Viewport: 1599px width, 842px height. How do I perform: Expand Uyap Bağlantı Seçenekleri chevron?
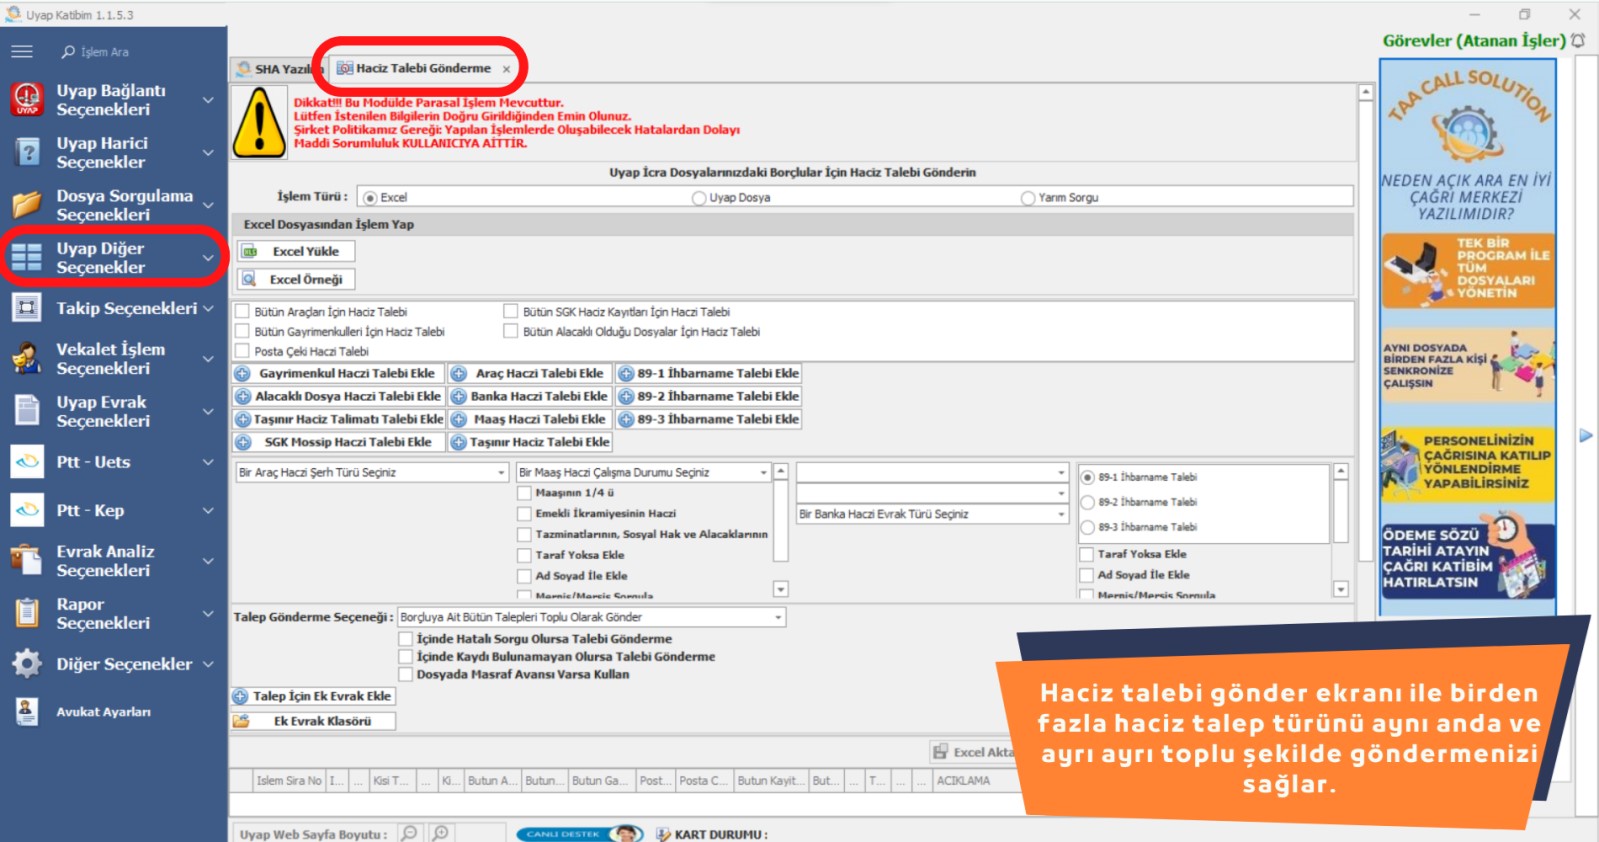[208, 100]
